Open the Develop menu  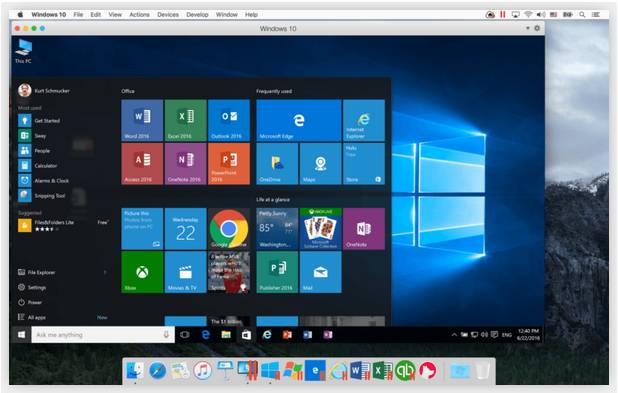coord(197,15)
